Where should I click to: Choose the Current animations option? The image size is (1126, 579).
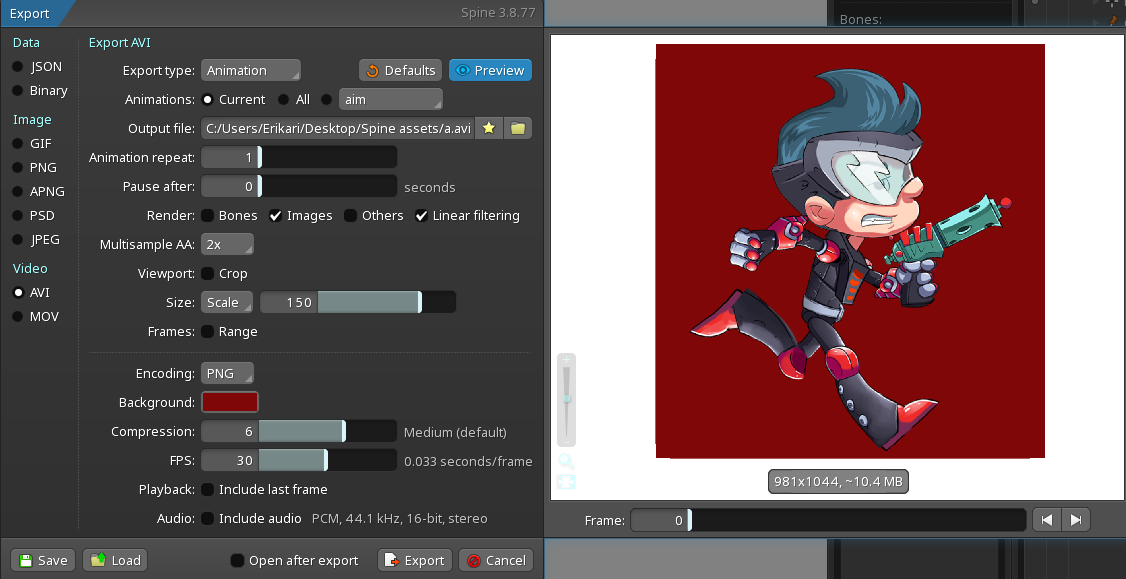click(208, 100)
